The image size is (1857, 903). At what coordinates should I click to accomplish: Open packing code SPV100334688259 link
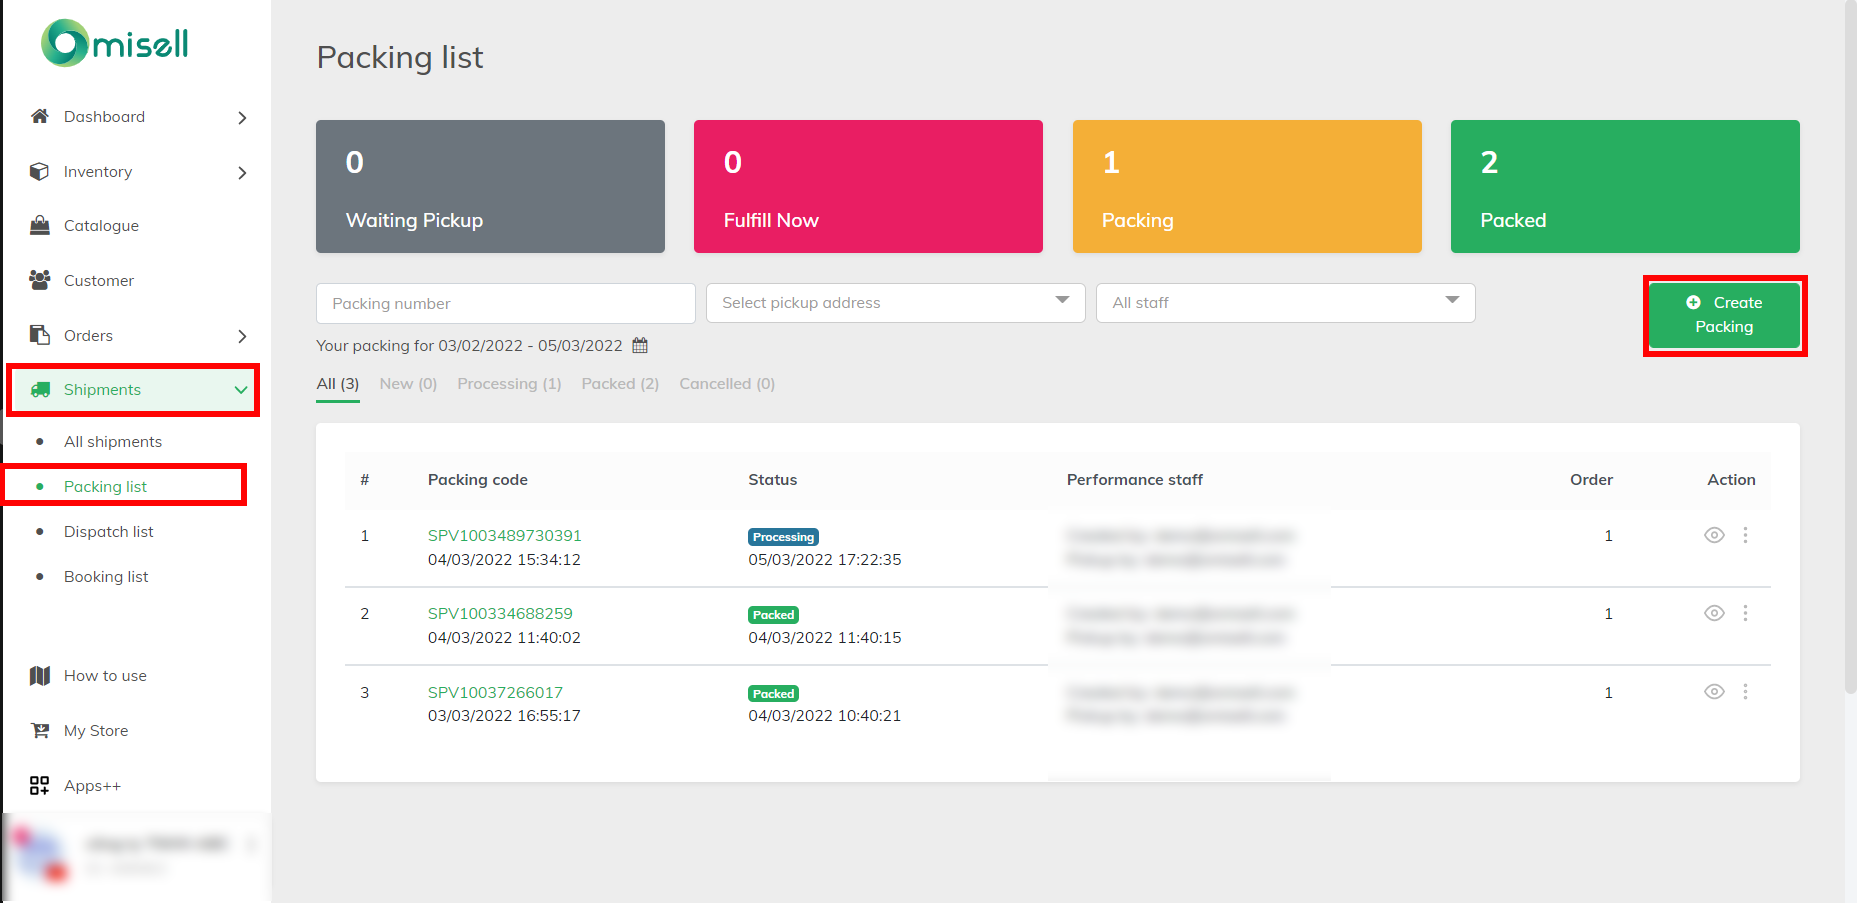tap(500, 614)
